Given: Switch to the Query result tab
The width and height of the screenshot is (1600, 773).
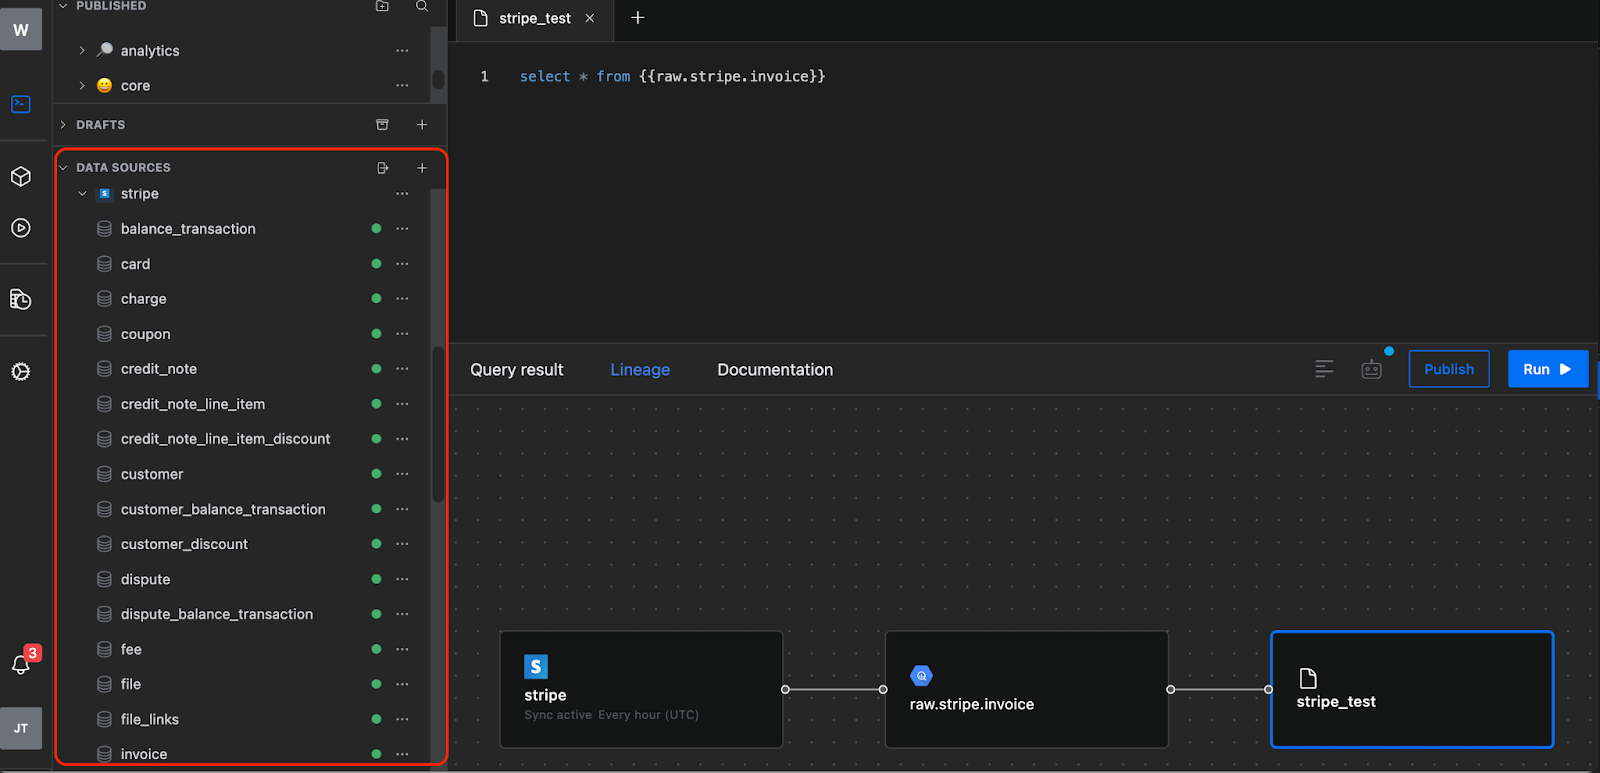Looking at the screenshot, I should pyautogui.click(x=517, y=370).
